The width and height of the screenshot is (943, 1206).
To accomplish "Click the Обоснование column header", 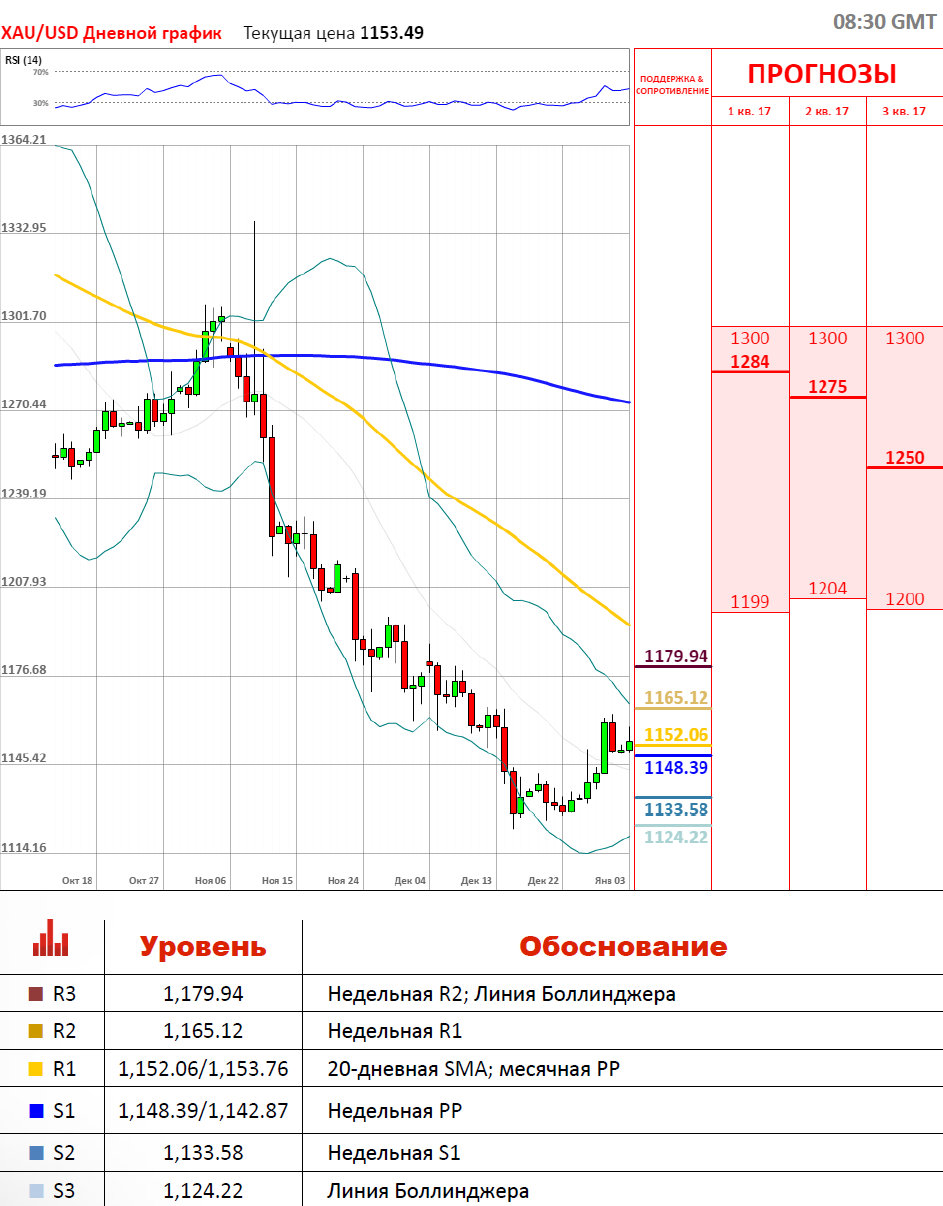I will click(x=622, y=946).
